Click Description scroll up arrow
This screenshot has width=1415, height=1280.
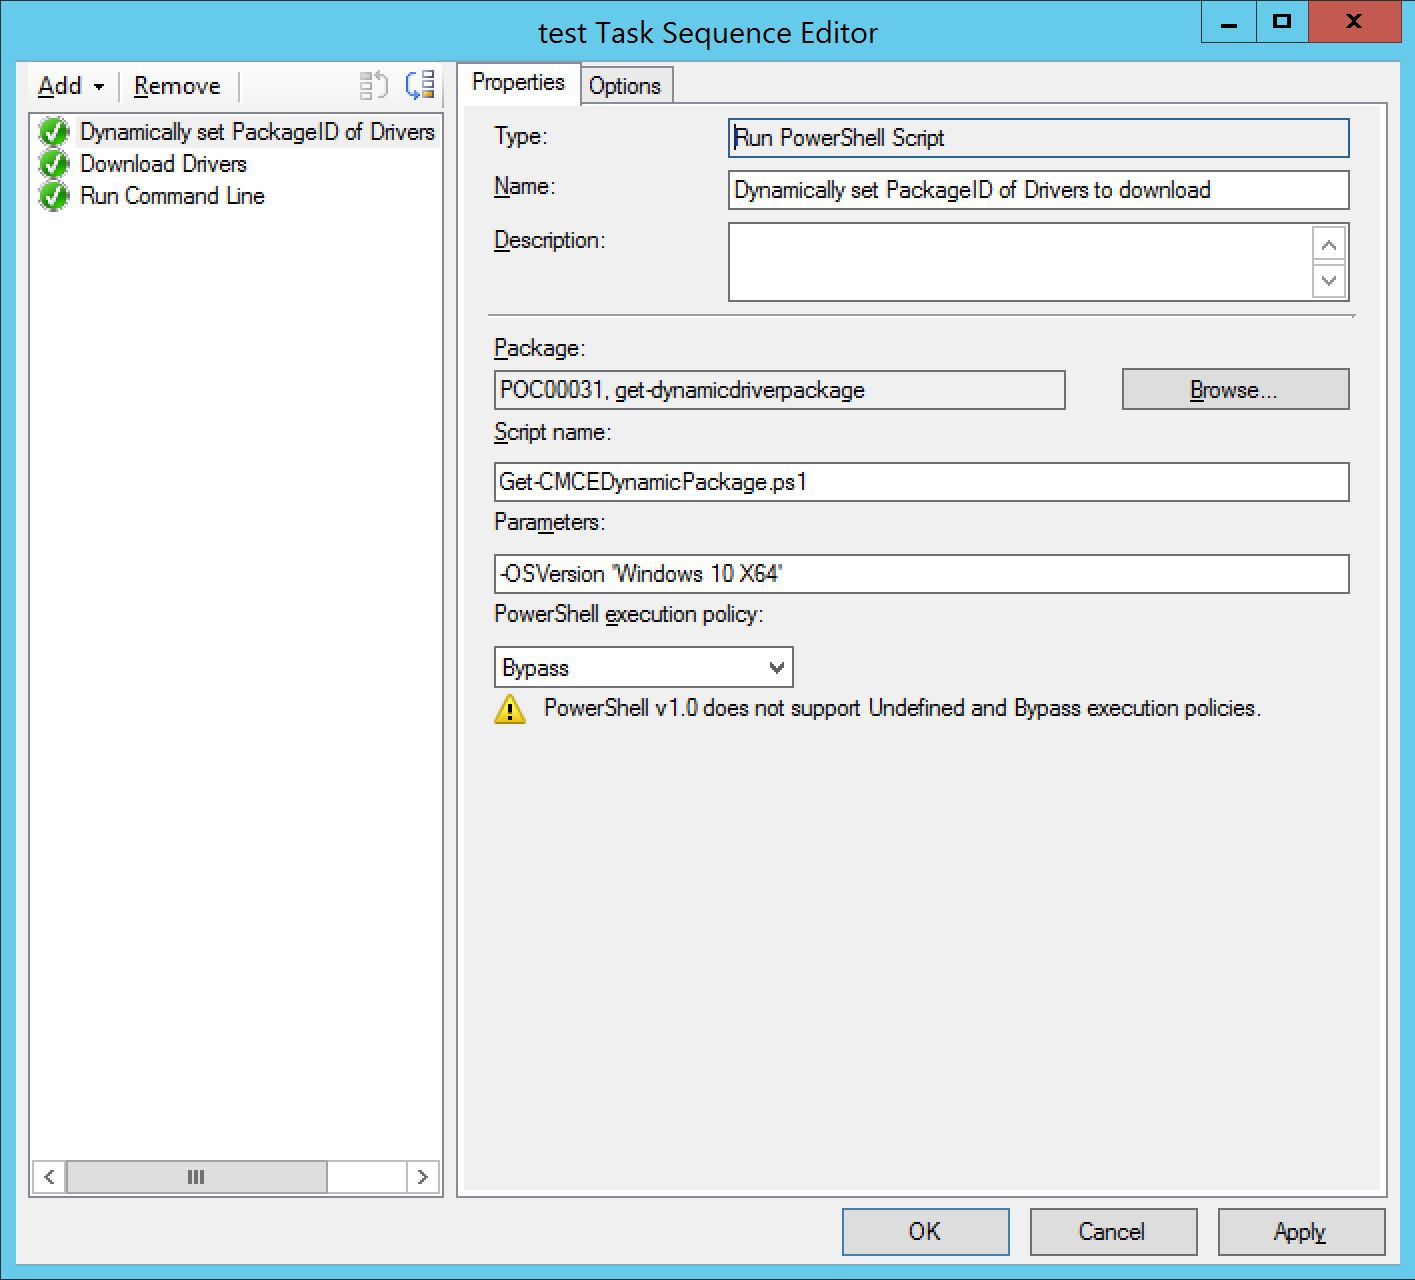1329,245
